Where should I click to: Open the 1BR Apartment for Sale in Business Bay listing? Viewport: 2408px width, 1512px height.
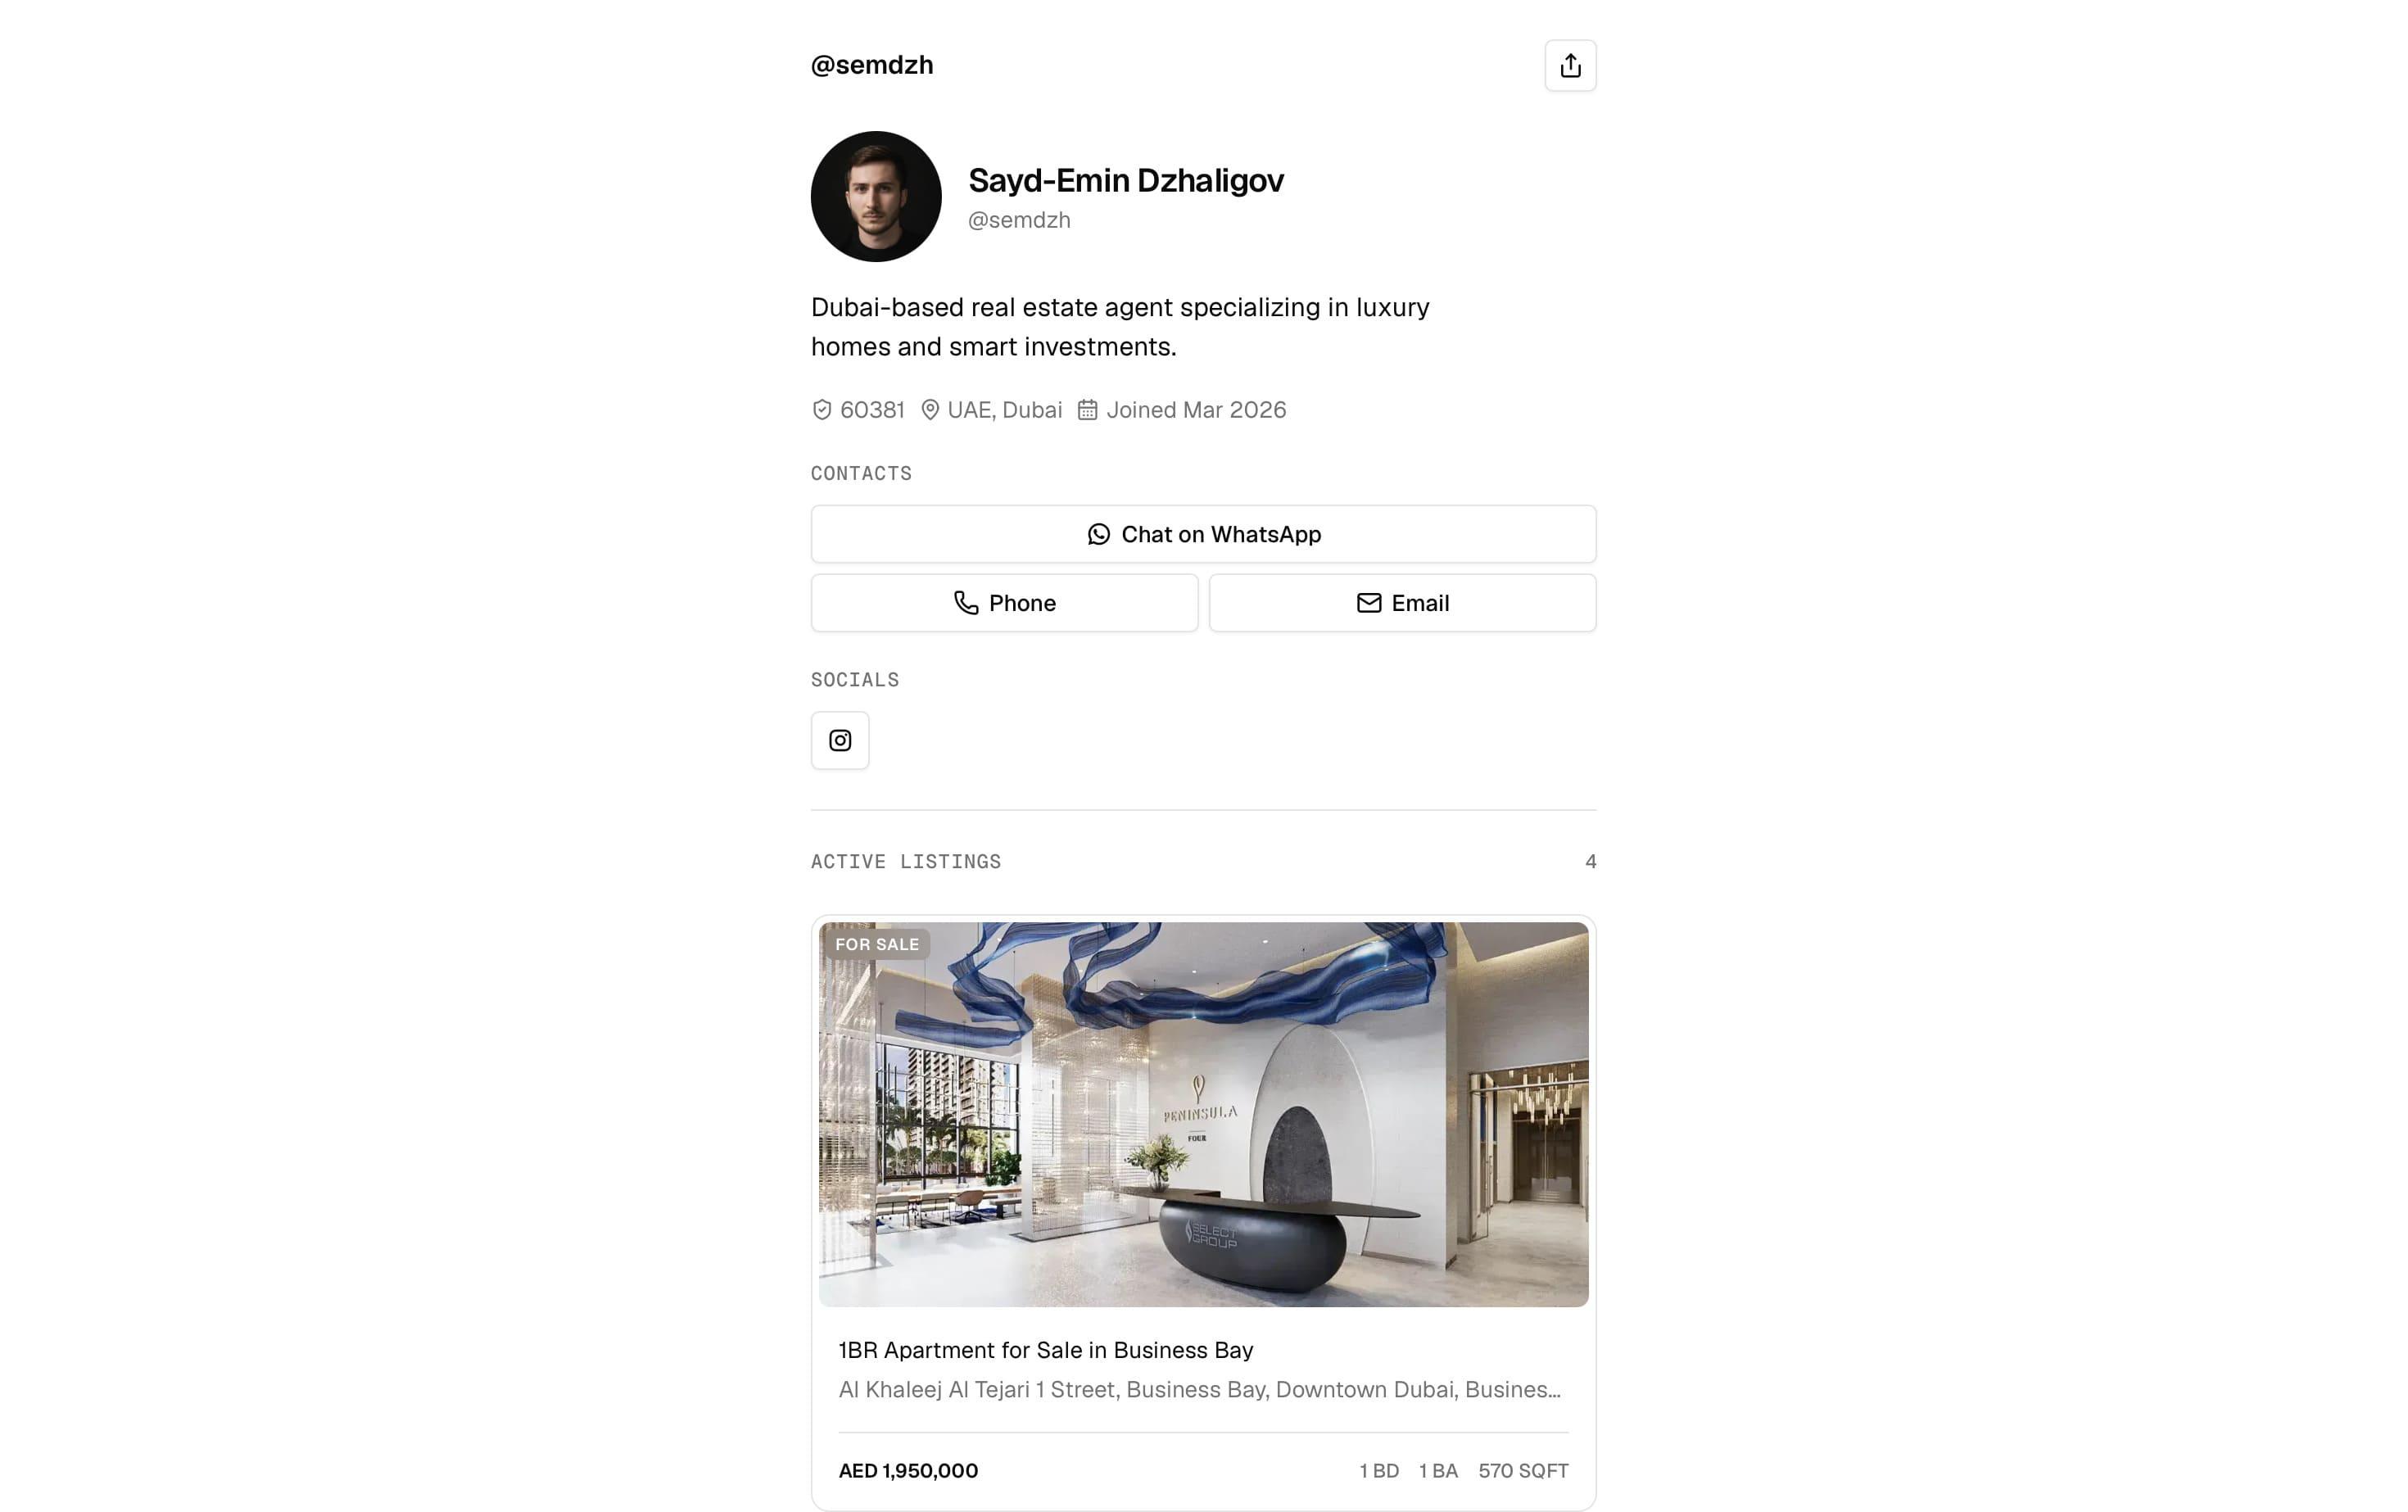[1046, 1350]
